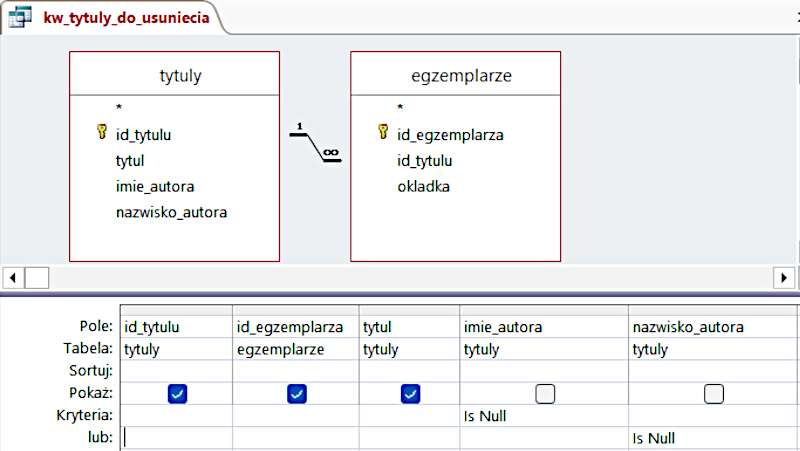Click the asterisk field in the egzemplarze table
The image size is (800, 451).
[x=400, y=107]
